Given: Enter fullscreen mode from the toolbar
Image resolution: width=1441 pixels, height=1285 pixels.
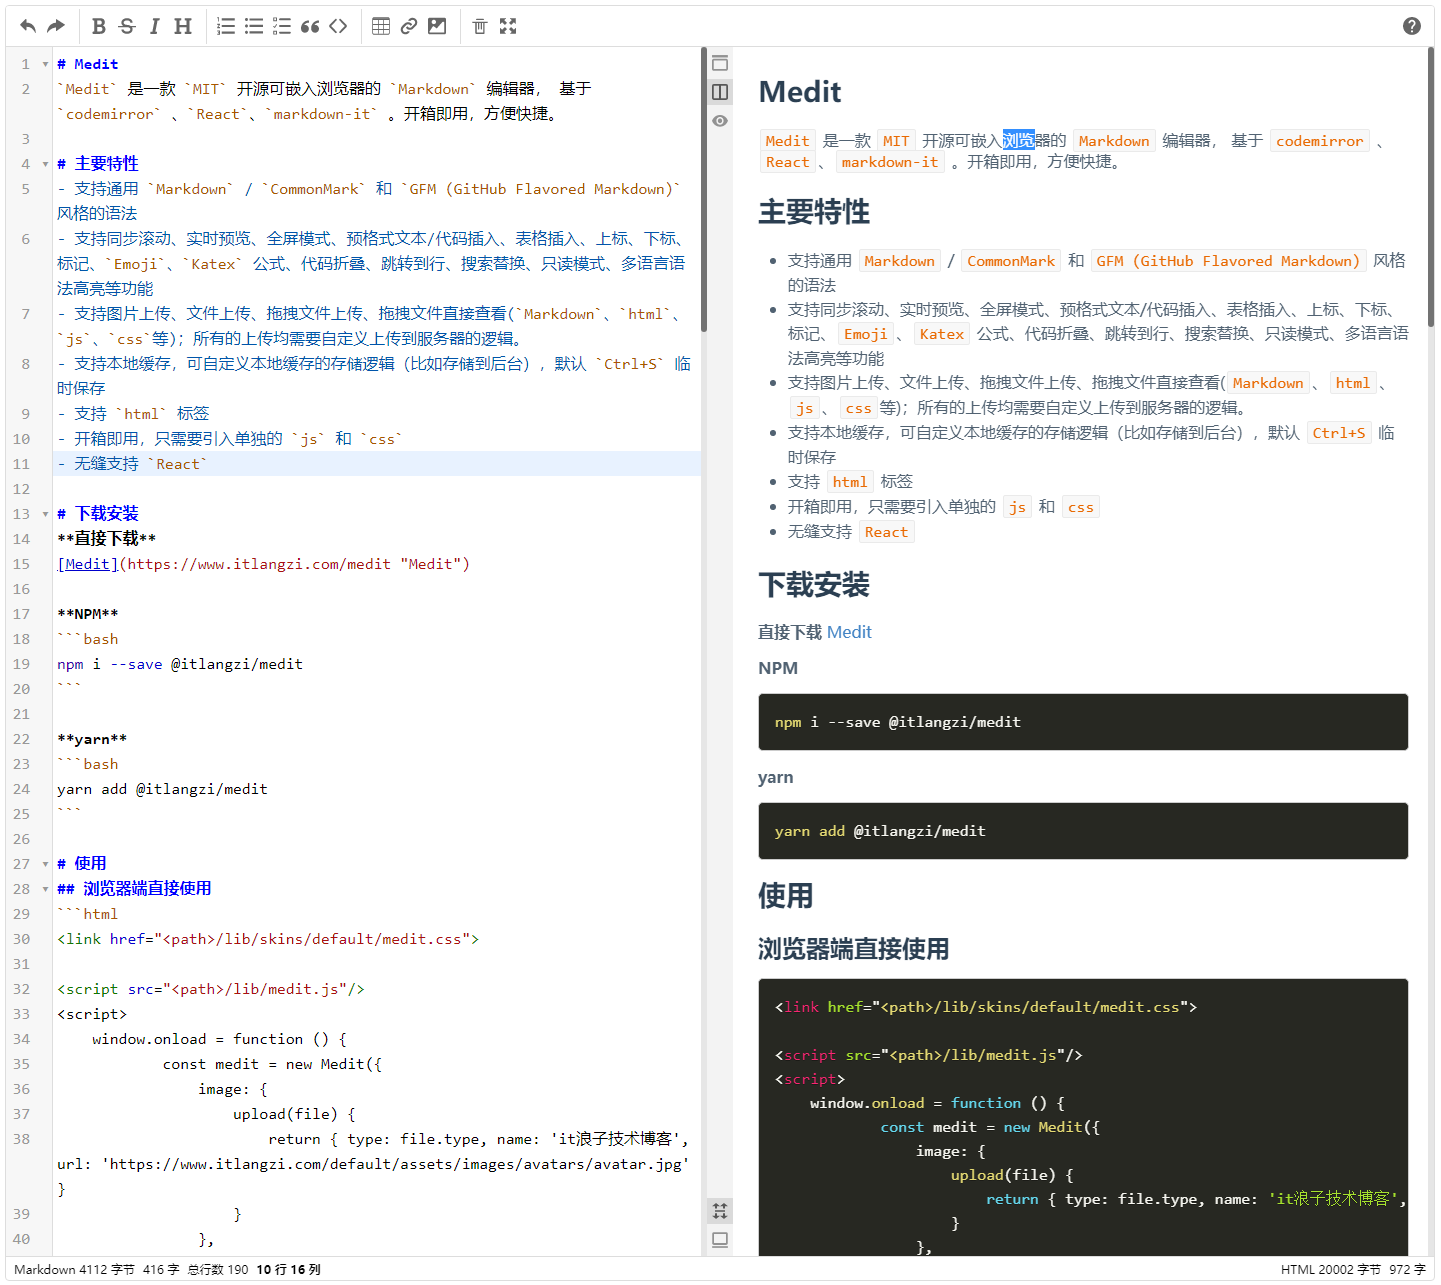Looking at the screenshot, I should [x=508, y=26].
